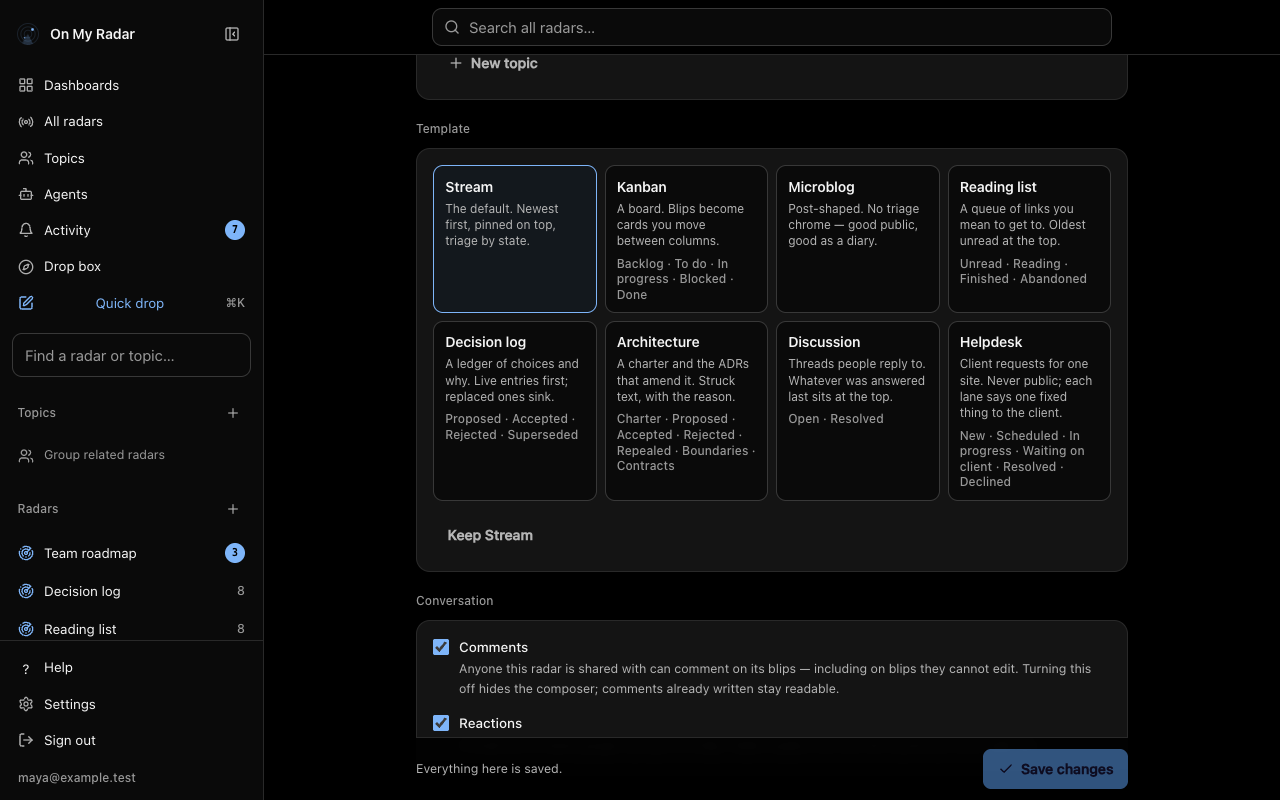Click the search magnifier icon
Viewport: 1280px width, 800px height.
coord(452,28)
